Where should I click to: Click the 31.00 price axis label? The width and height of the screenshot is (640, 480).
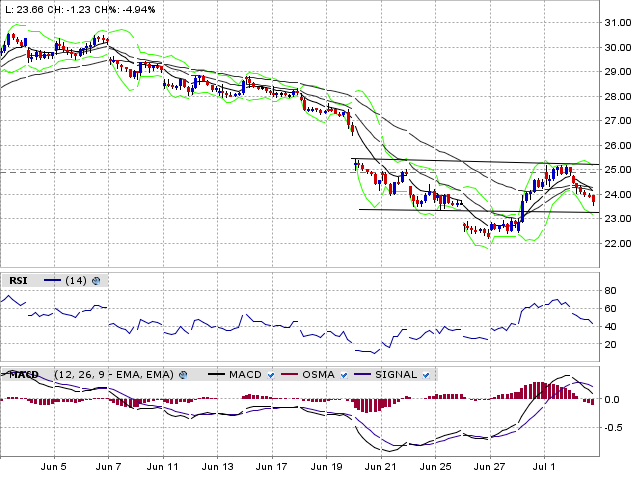(617, 23)
